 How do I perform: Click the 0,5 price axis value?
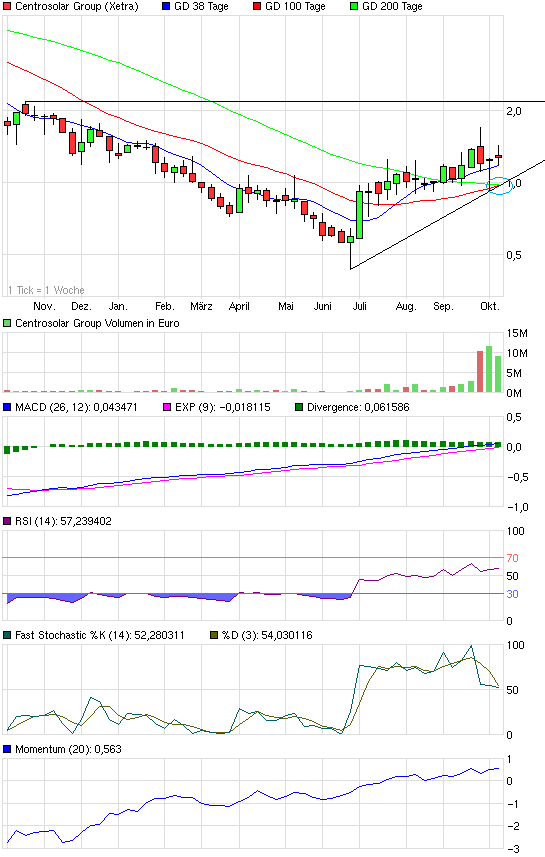point(514,255)
